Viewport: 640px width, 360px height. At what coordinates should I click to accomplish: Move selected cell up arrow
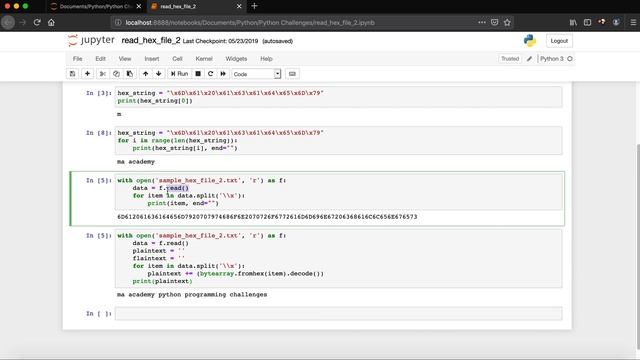point(145,74)
